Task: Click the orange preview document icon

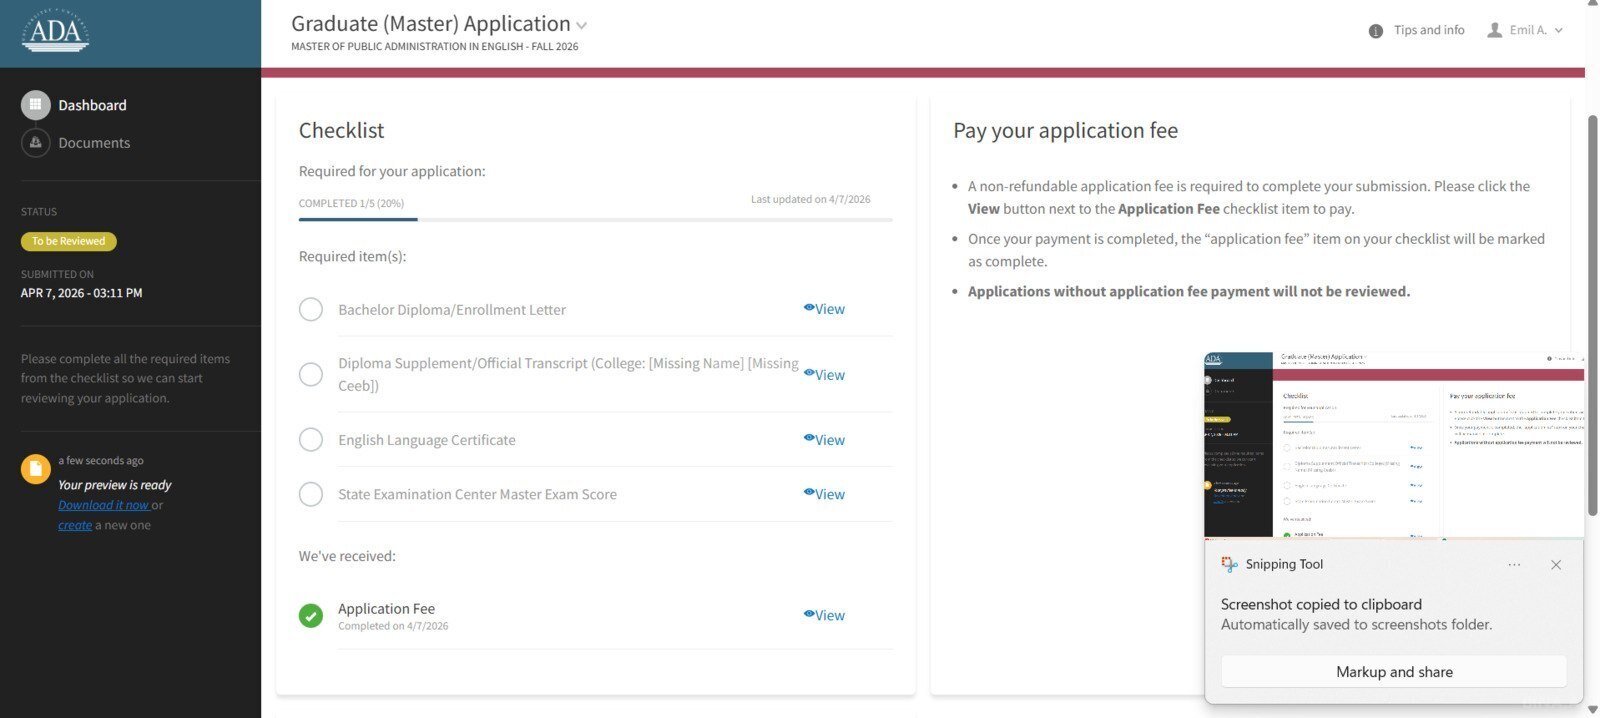Action: pos(35,468)
